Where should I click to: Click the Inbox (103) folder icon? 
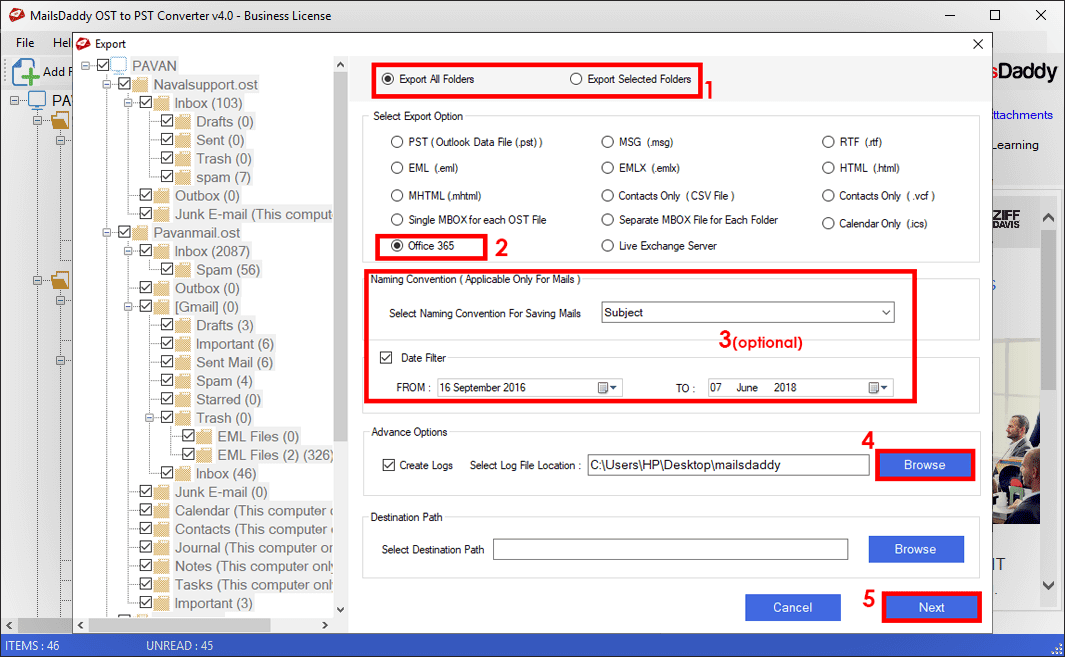pos(162,103)
